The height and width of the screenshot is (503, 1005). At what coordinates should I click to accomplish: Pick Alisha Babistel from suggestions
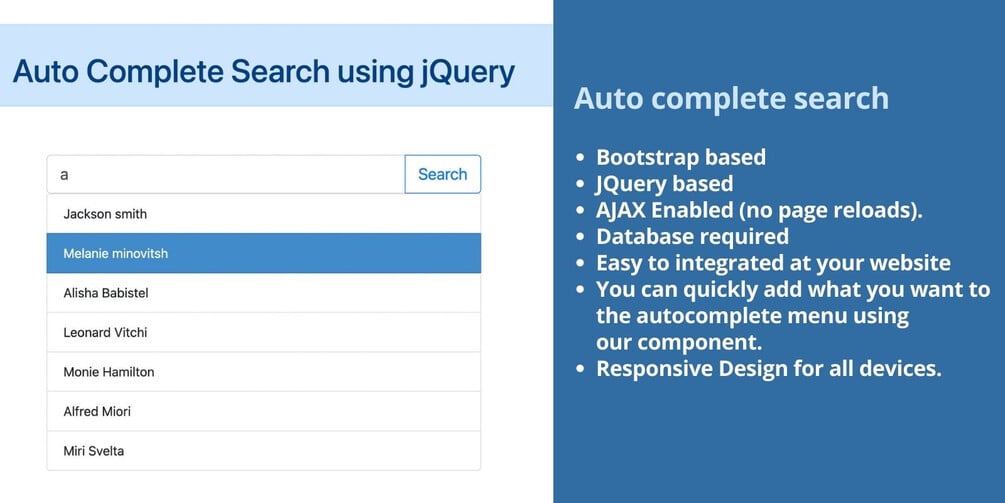click(x=263, y=293)
